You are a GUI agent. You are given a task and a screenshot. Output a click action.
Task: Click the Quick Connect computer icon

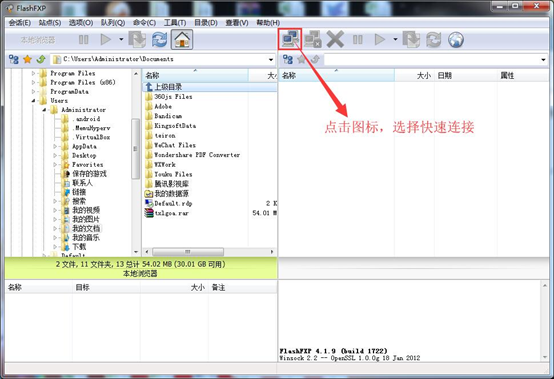290,39
